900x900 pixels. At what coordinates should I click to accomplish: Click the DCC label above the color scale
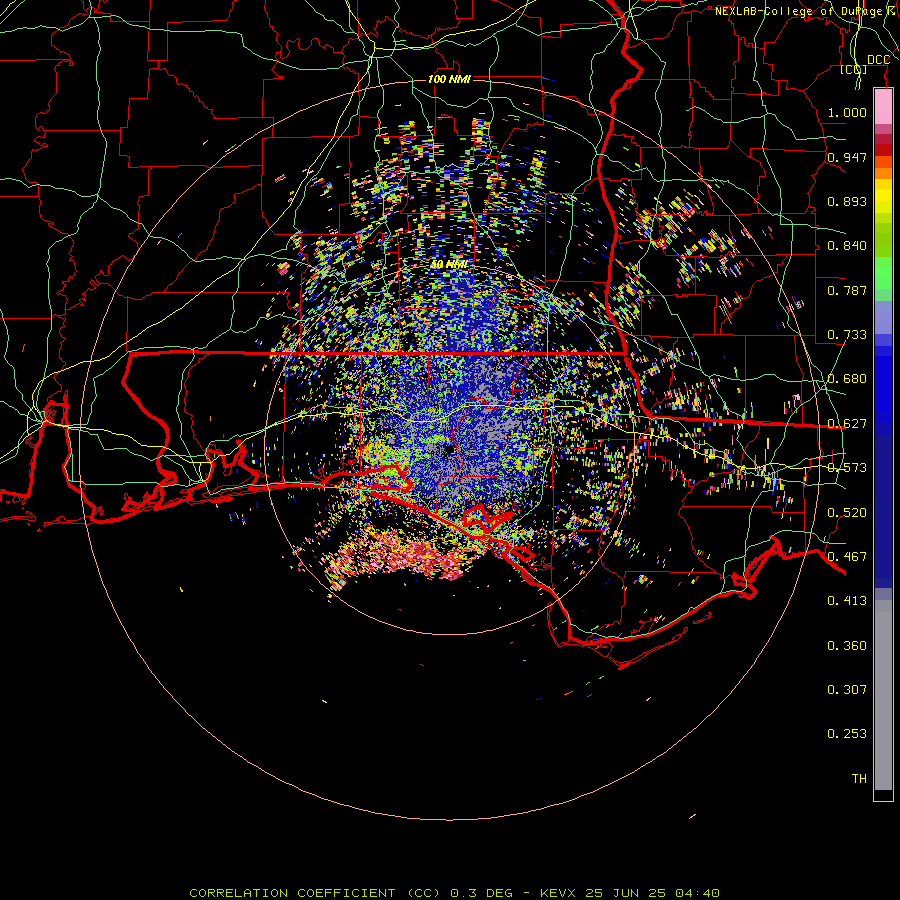tap(878, 60)
